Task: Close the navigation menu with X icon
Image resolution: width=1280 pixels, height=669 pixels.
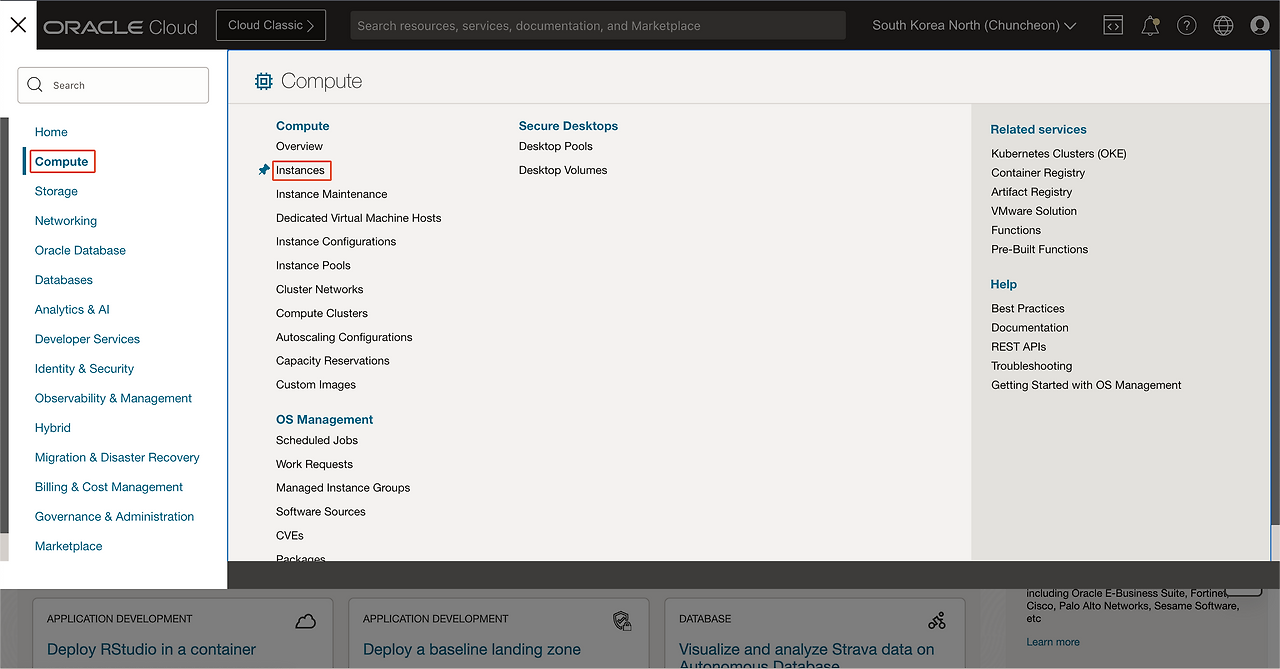Action: (x=18, y=25)
